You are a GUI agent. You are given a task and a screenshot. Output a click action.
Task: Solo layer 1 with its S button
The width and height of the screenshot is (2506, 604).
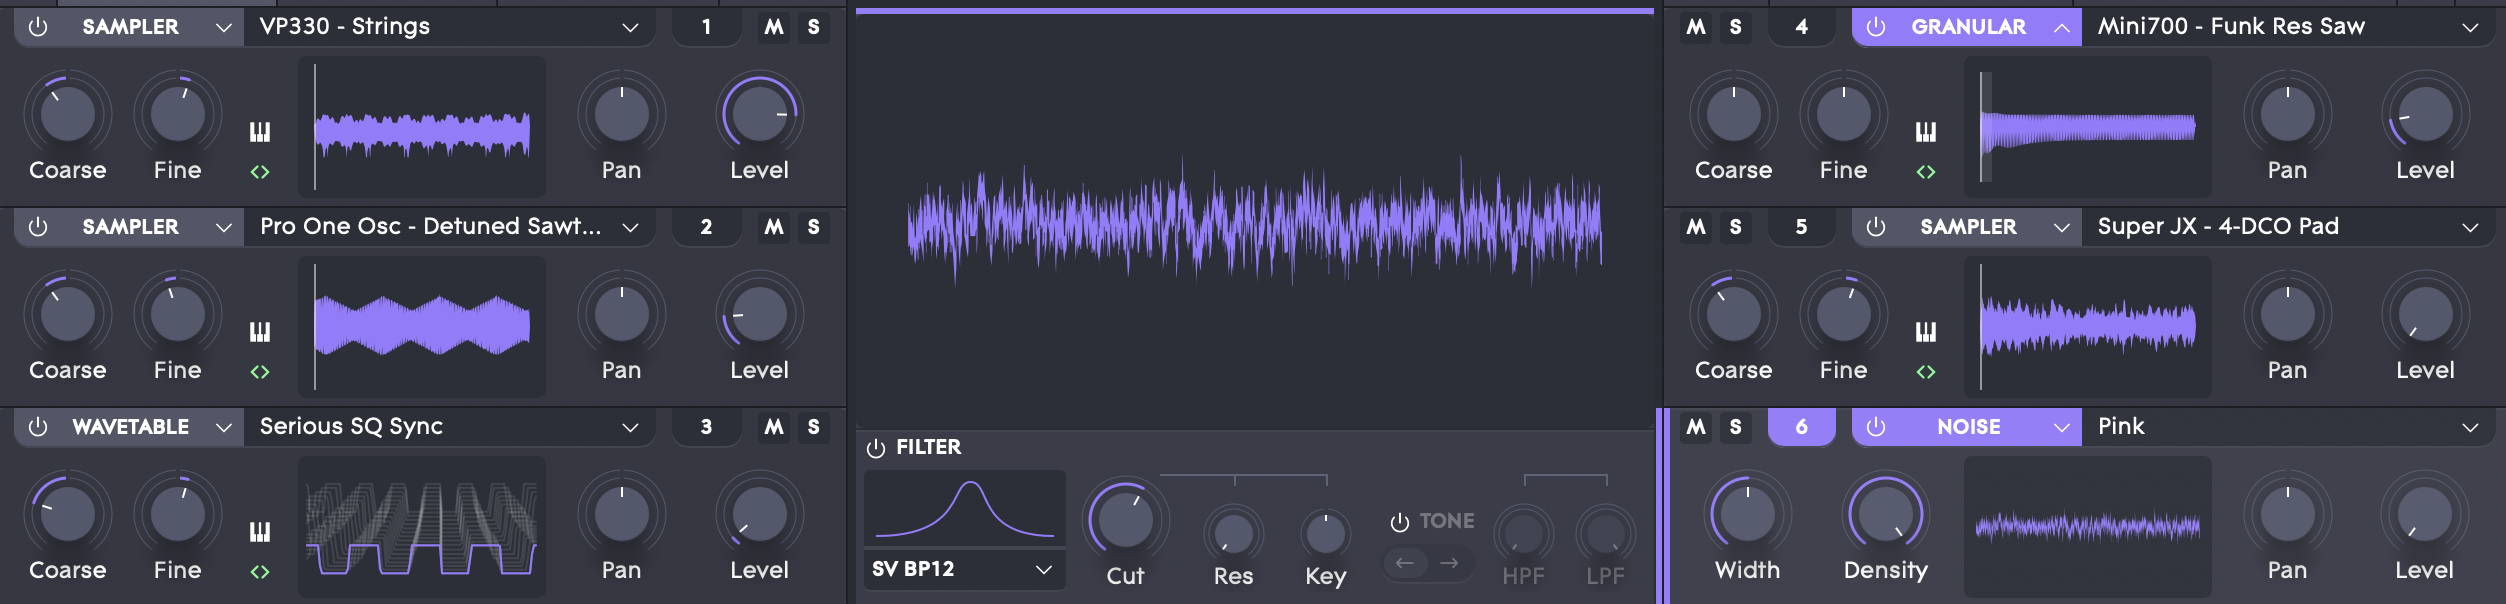(x=814, y=27)
